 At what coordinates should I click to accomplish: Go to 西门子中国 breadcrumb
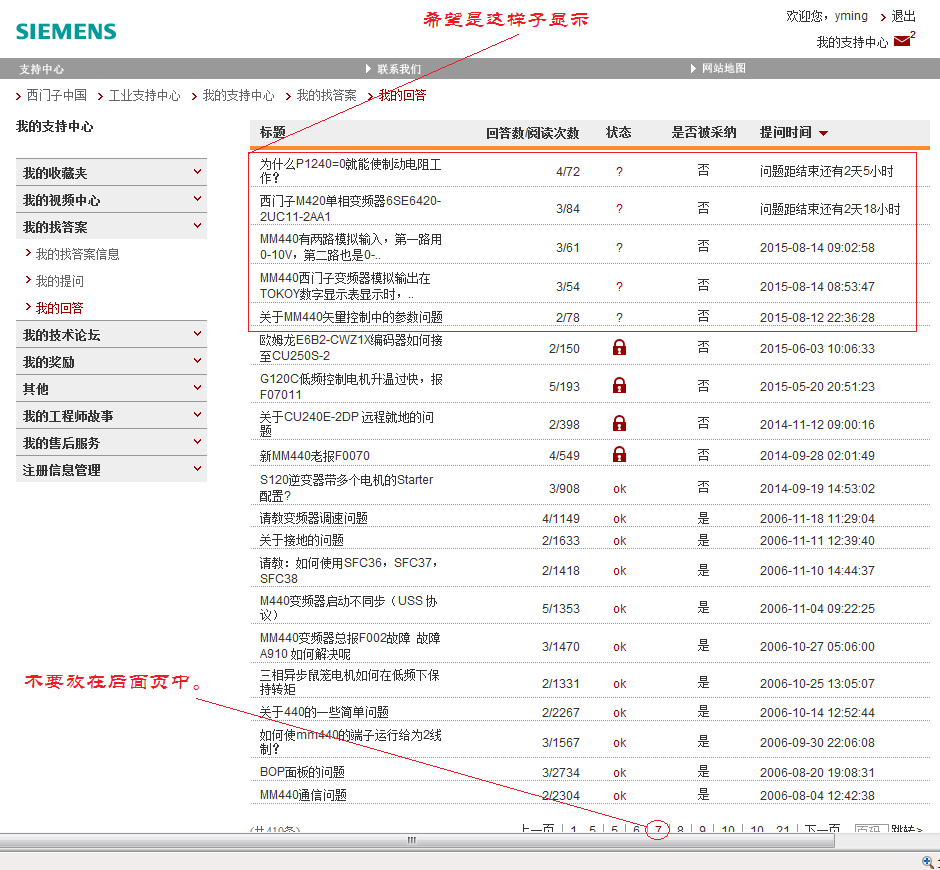click(x=56, y=95)
